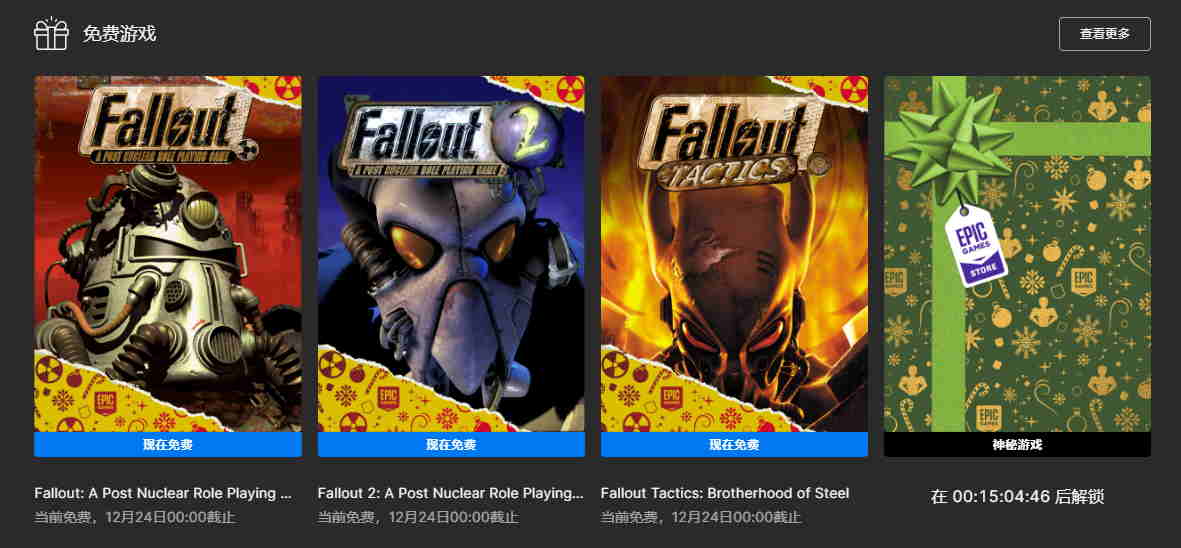Open Fallout Tactics: Brotherhood of Steel title link
This screenshot has height=548, width=1181.
725,494
